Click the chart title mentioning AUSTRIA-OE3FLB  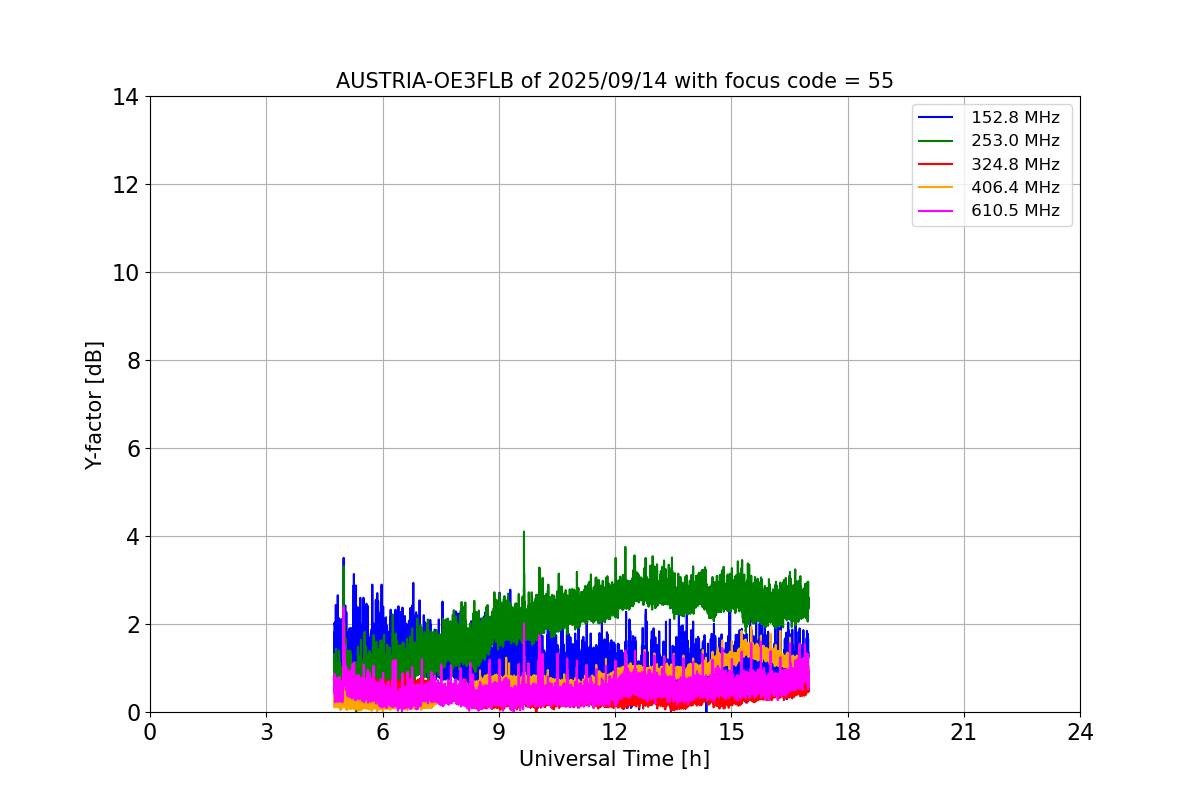pyautogui.click(x=615, y=81)
